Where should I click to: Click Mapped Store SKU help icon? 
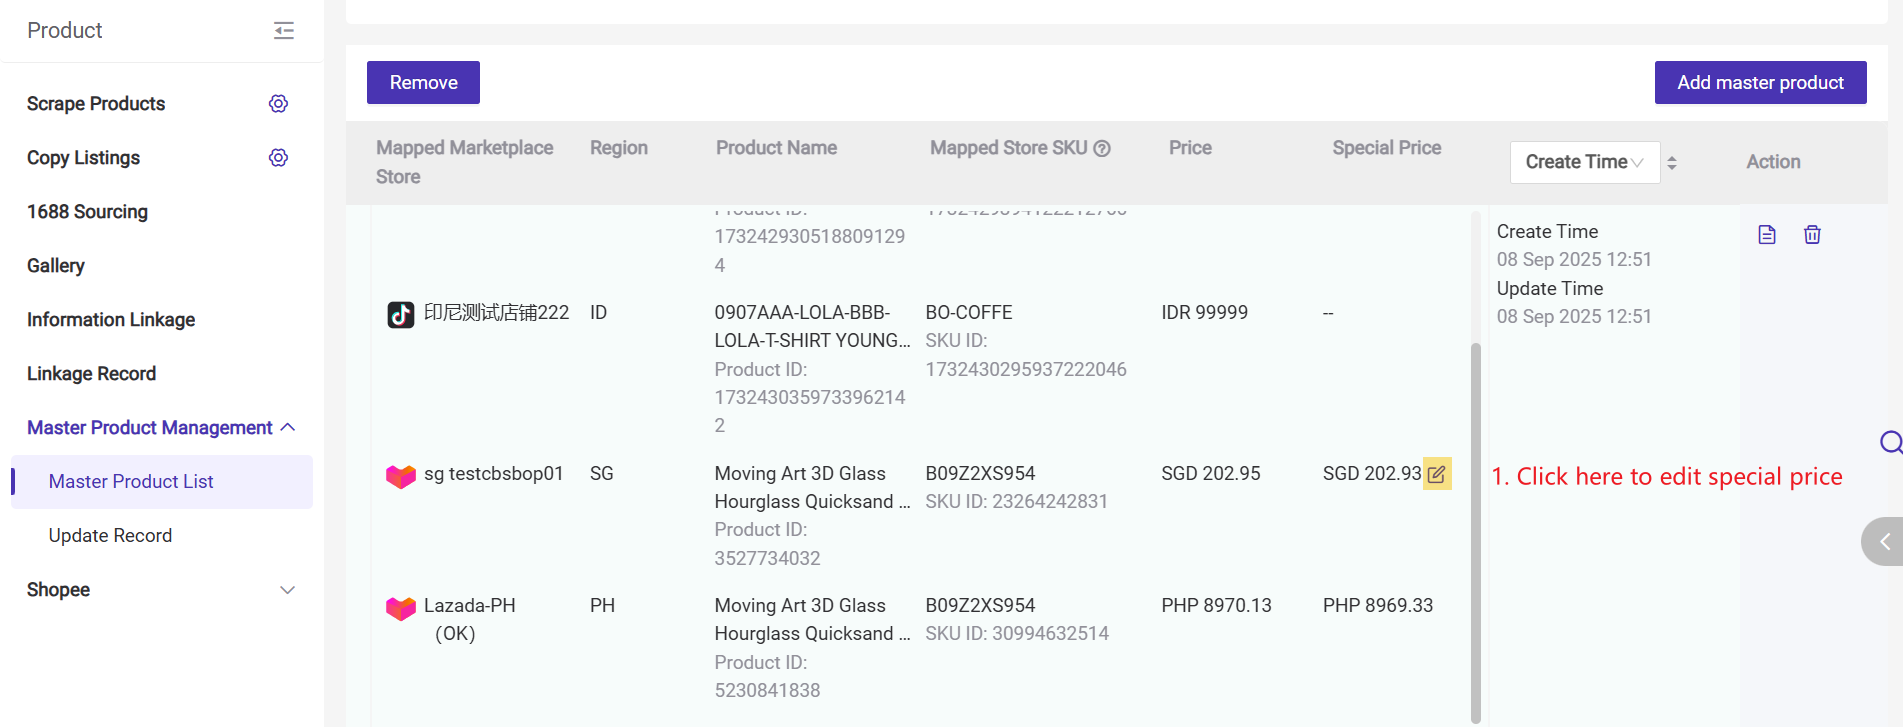(x=1102, y=149)
